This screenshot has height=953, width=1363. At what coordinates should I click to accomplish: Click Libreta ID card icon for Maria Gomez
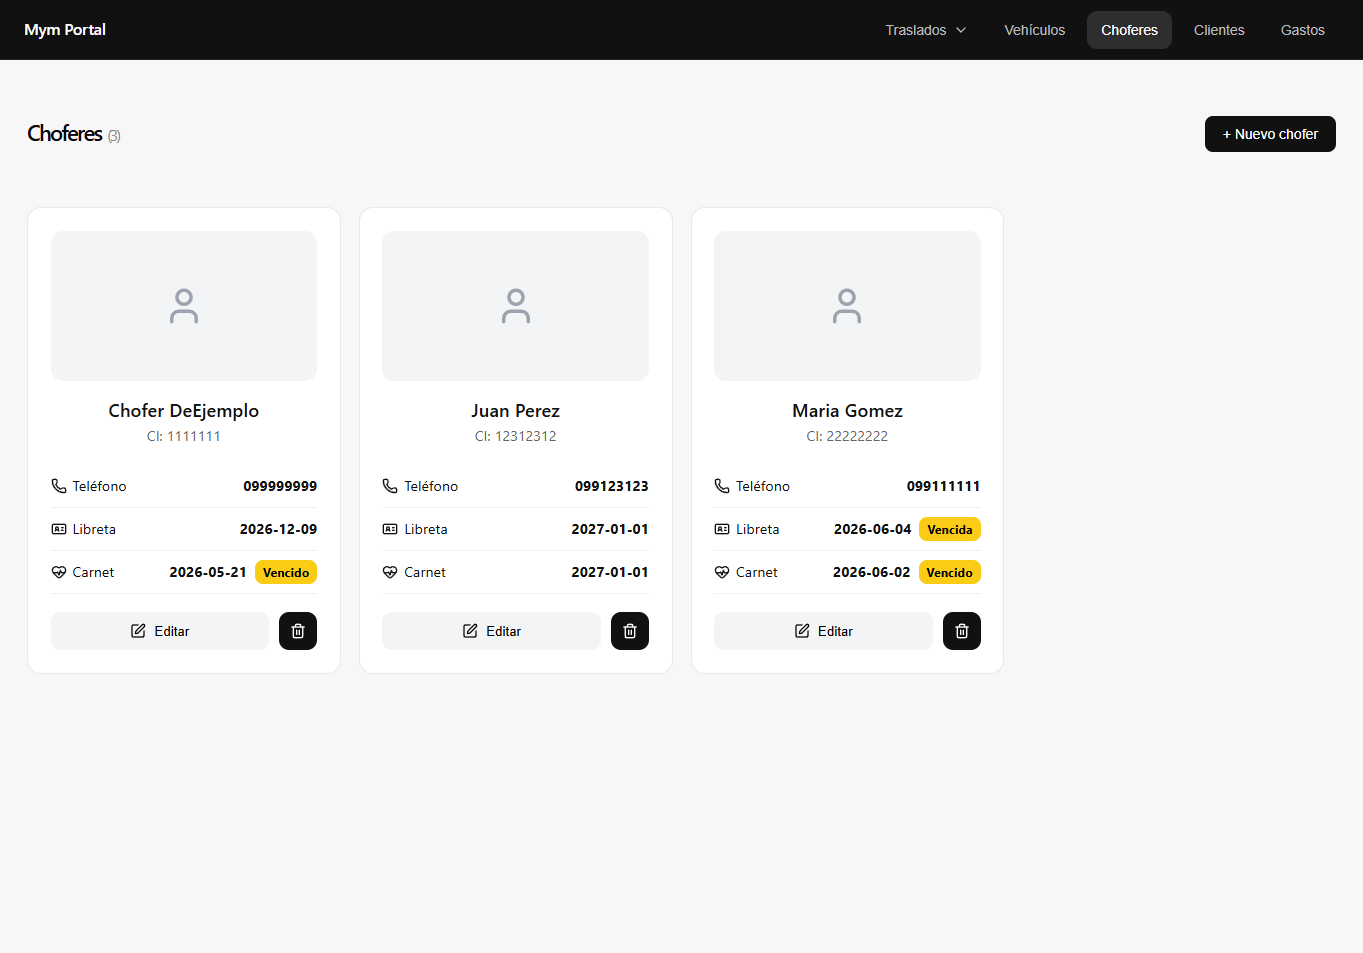click(x=722, y=529)
